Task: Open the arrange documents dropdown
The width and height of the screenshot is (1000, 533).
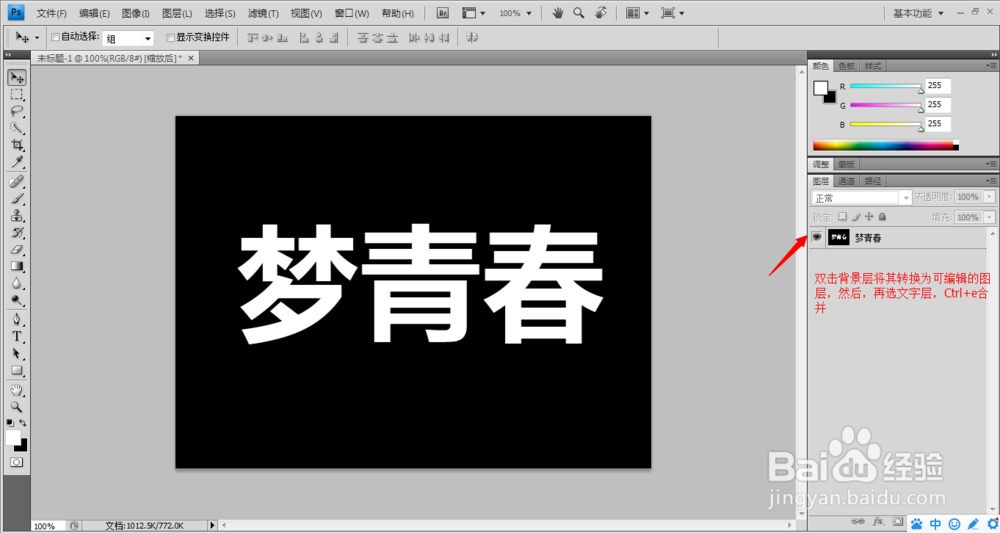Action: click(x=638, y=13)
